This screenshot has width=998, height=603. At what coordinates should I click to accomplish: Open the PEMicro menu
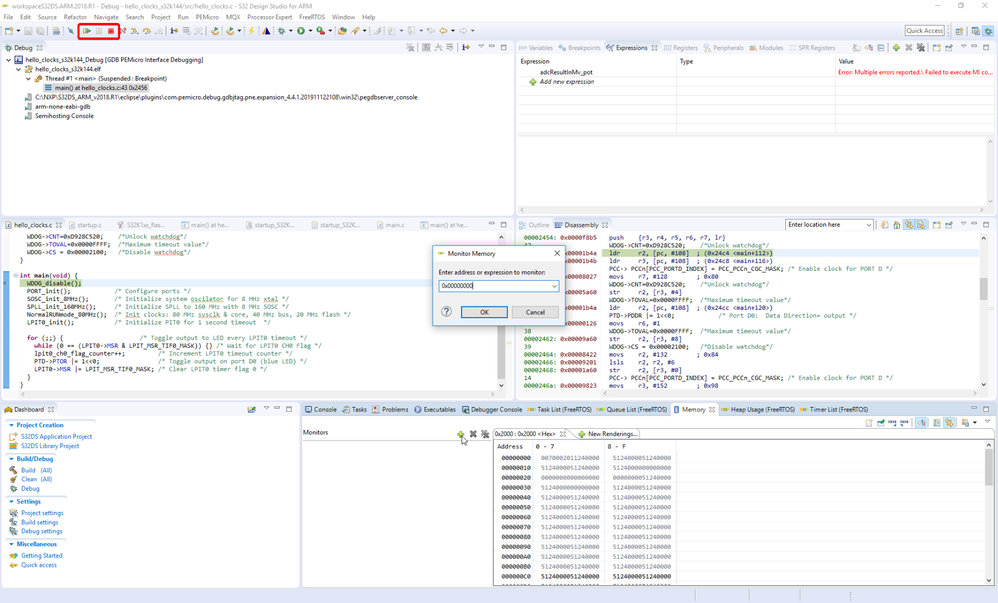207,17
